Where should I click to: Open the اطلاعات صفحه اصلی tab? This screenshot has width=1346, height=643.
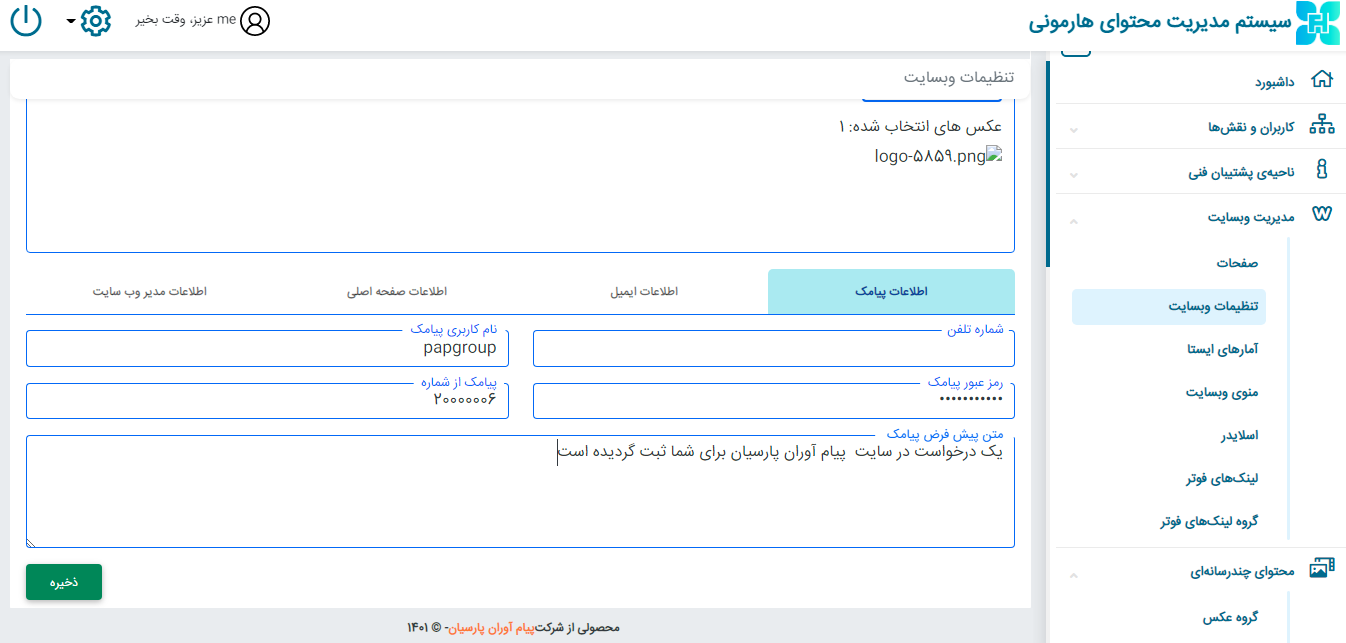click(x=397, y=291)
